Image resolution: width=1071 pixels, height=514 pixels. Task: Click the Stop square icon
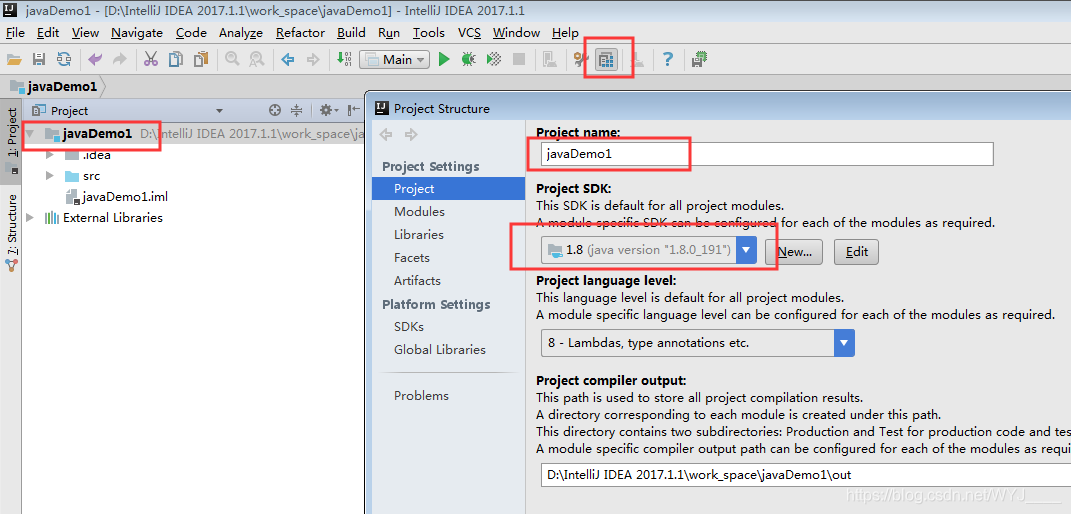point(518,60)
